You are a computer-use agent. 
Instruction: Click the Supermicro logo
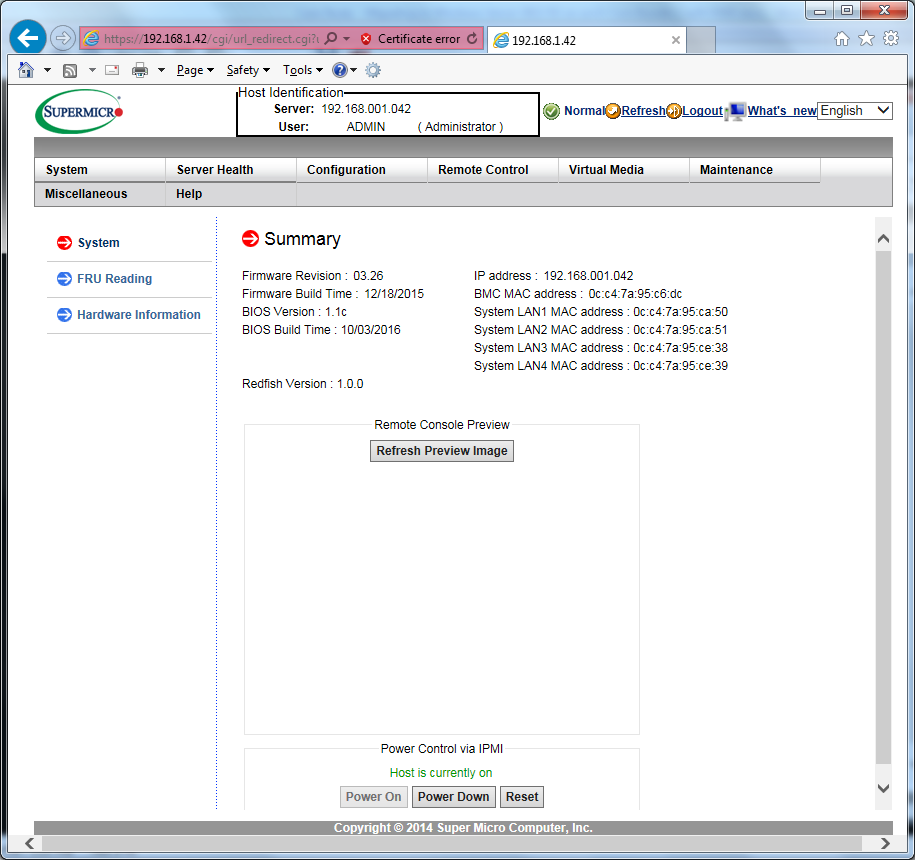tap(79, 111)
